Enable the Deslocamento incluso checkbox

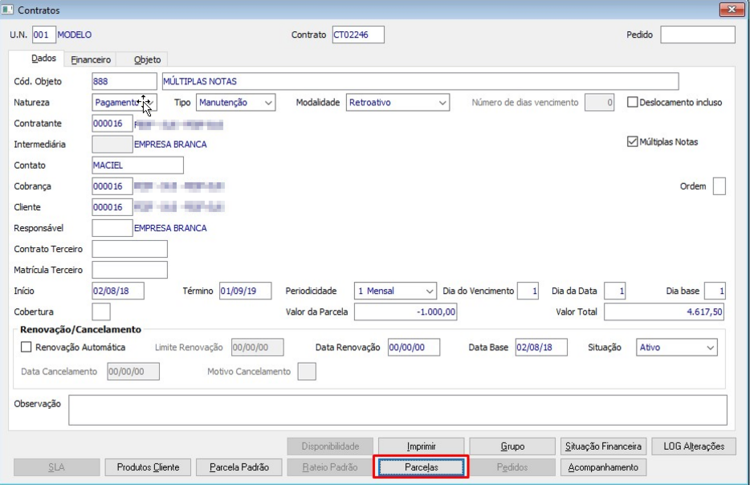[x=632, y=102]
